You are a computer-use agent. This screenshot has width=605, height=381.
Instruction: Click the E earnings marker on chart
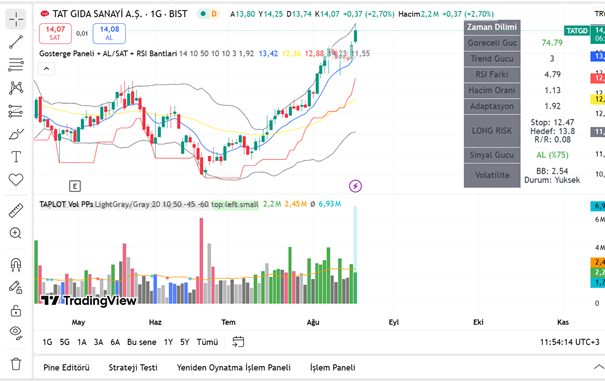[75, 186]
